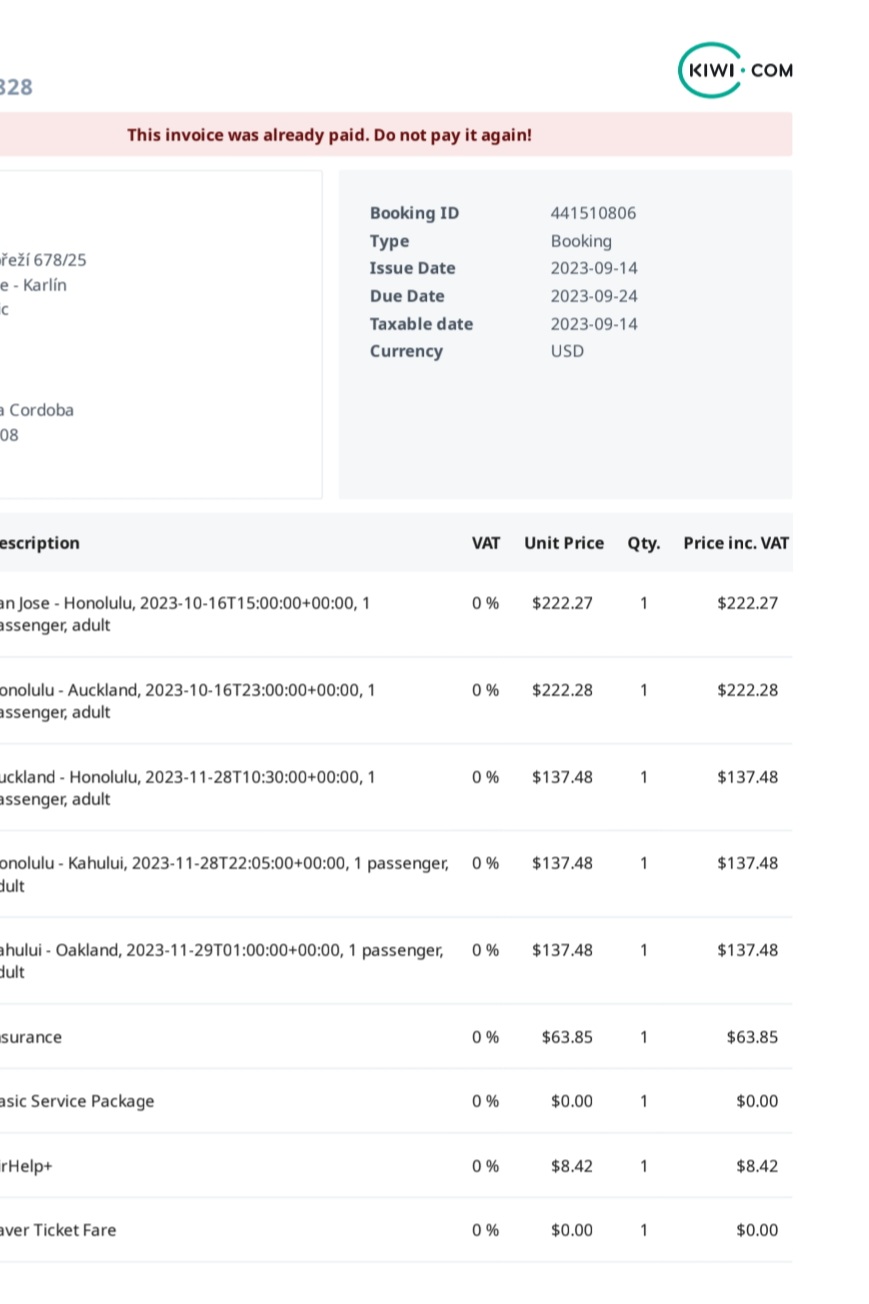Click the Description column header
Screen dimensions: 869x1304
[x=40, y=543]
